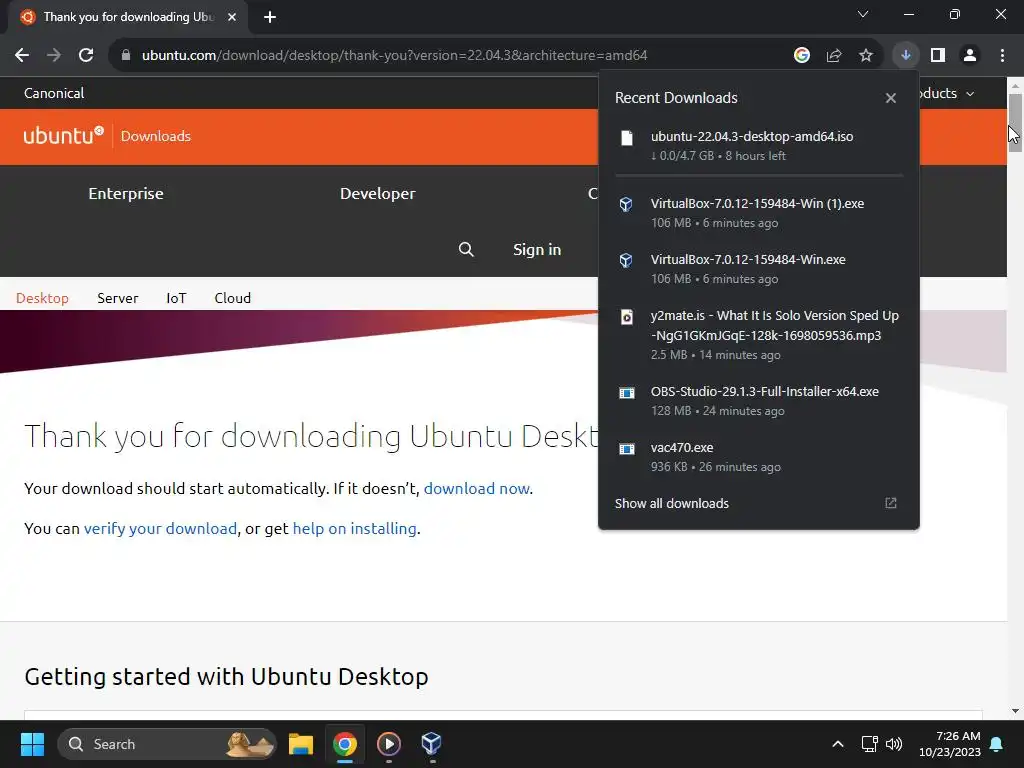
Task: Click the Canonical link in header
Action: pos(54,93)
